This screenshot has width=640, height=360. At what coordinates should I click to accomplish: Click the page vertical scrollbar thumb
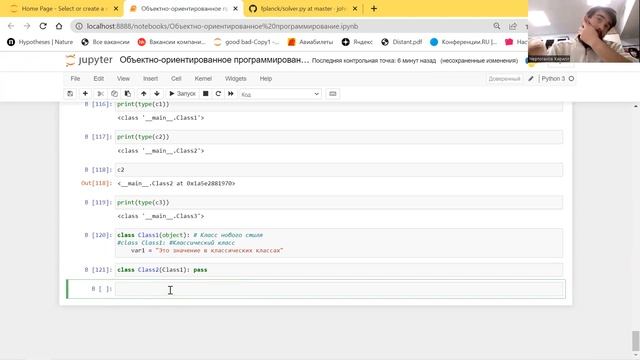point(636,341)
